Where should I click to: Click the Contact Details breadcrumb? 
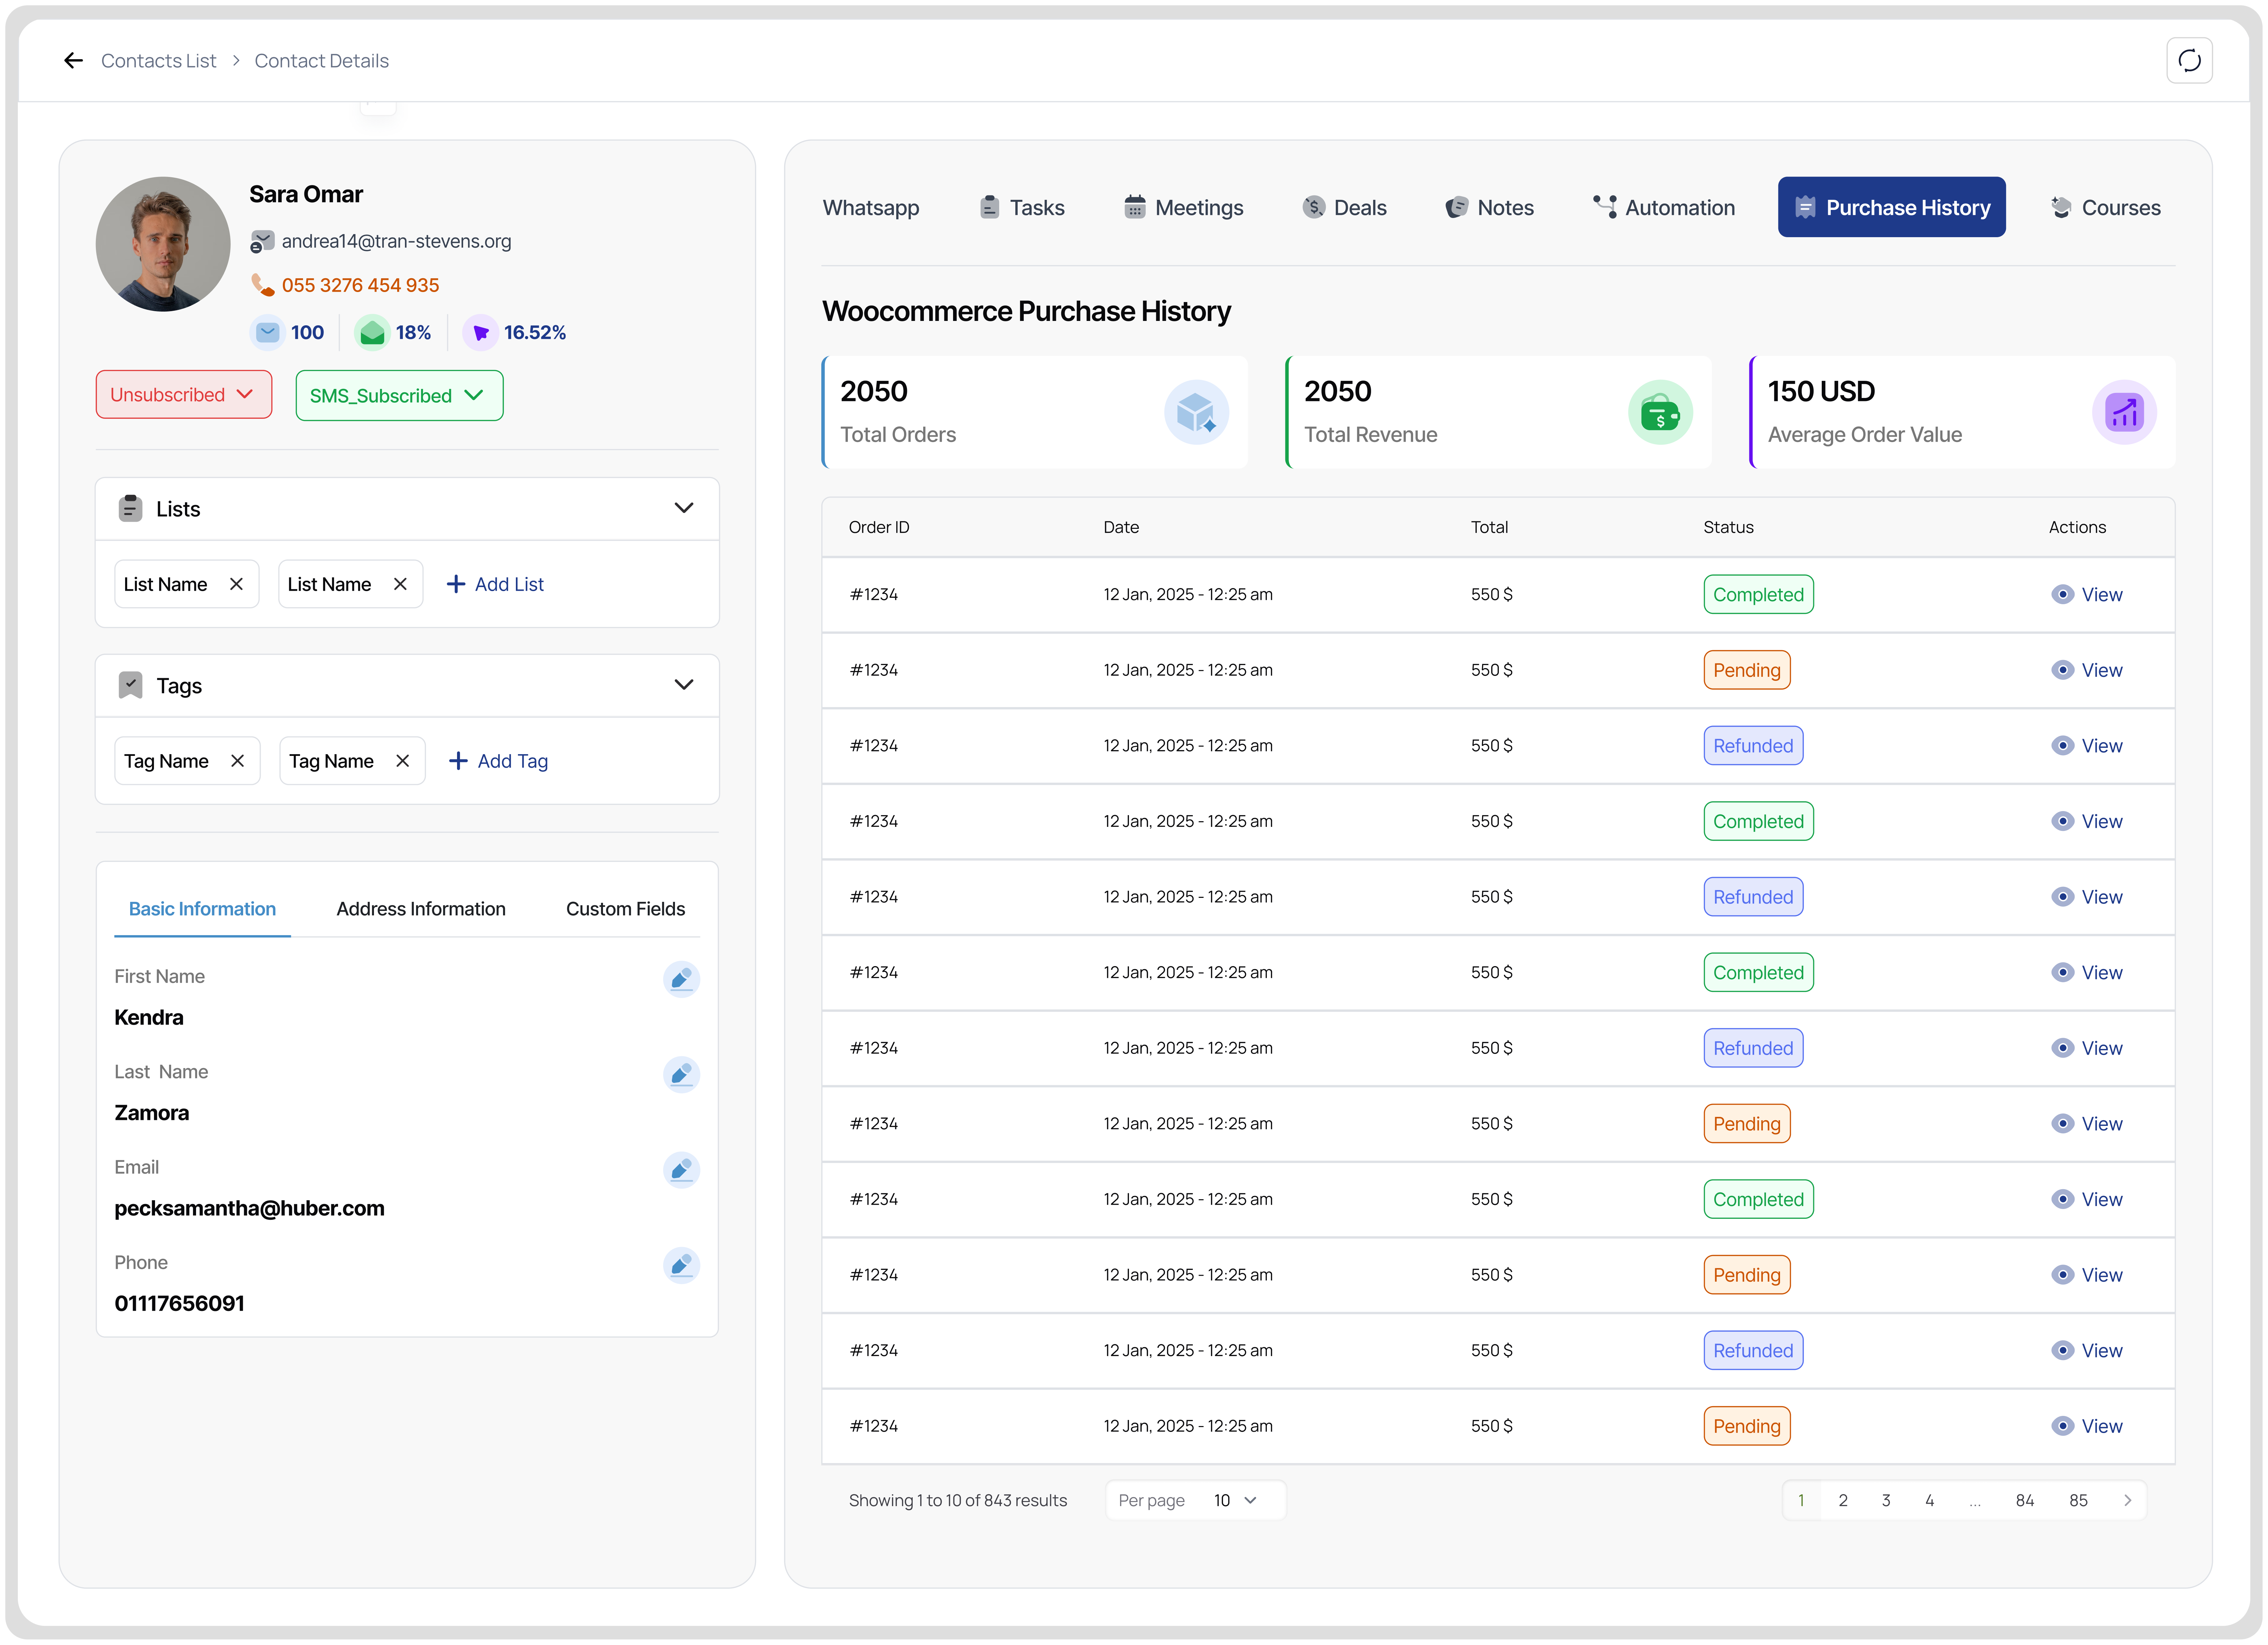[x=321, y=61]
